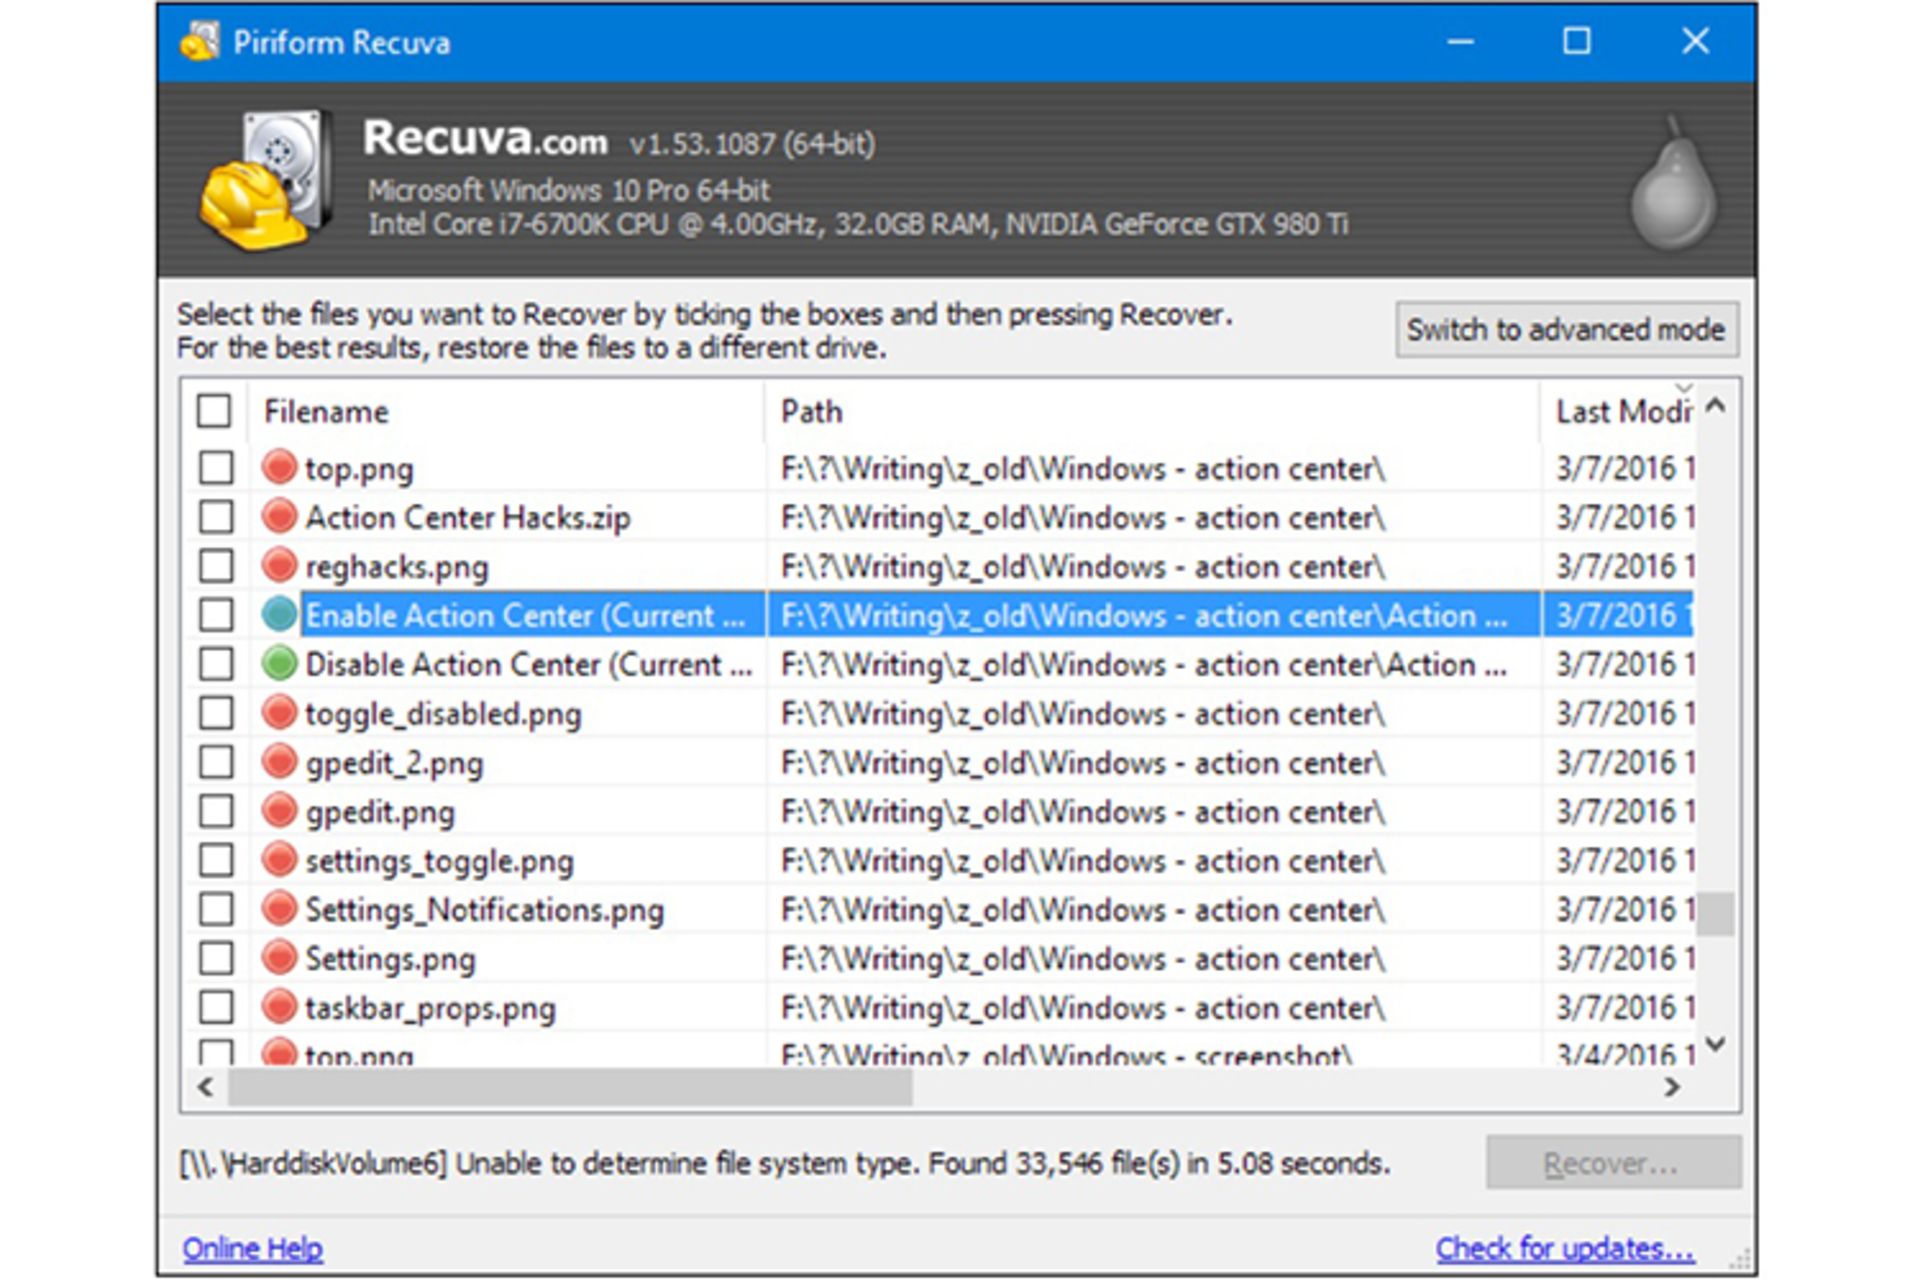Select the reghacks.png filename
This screenshot has height=1280, width=1920.
point(396,567)
